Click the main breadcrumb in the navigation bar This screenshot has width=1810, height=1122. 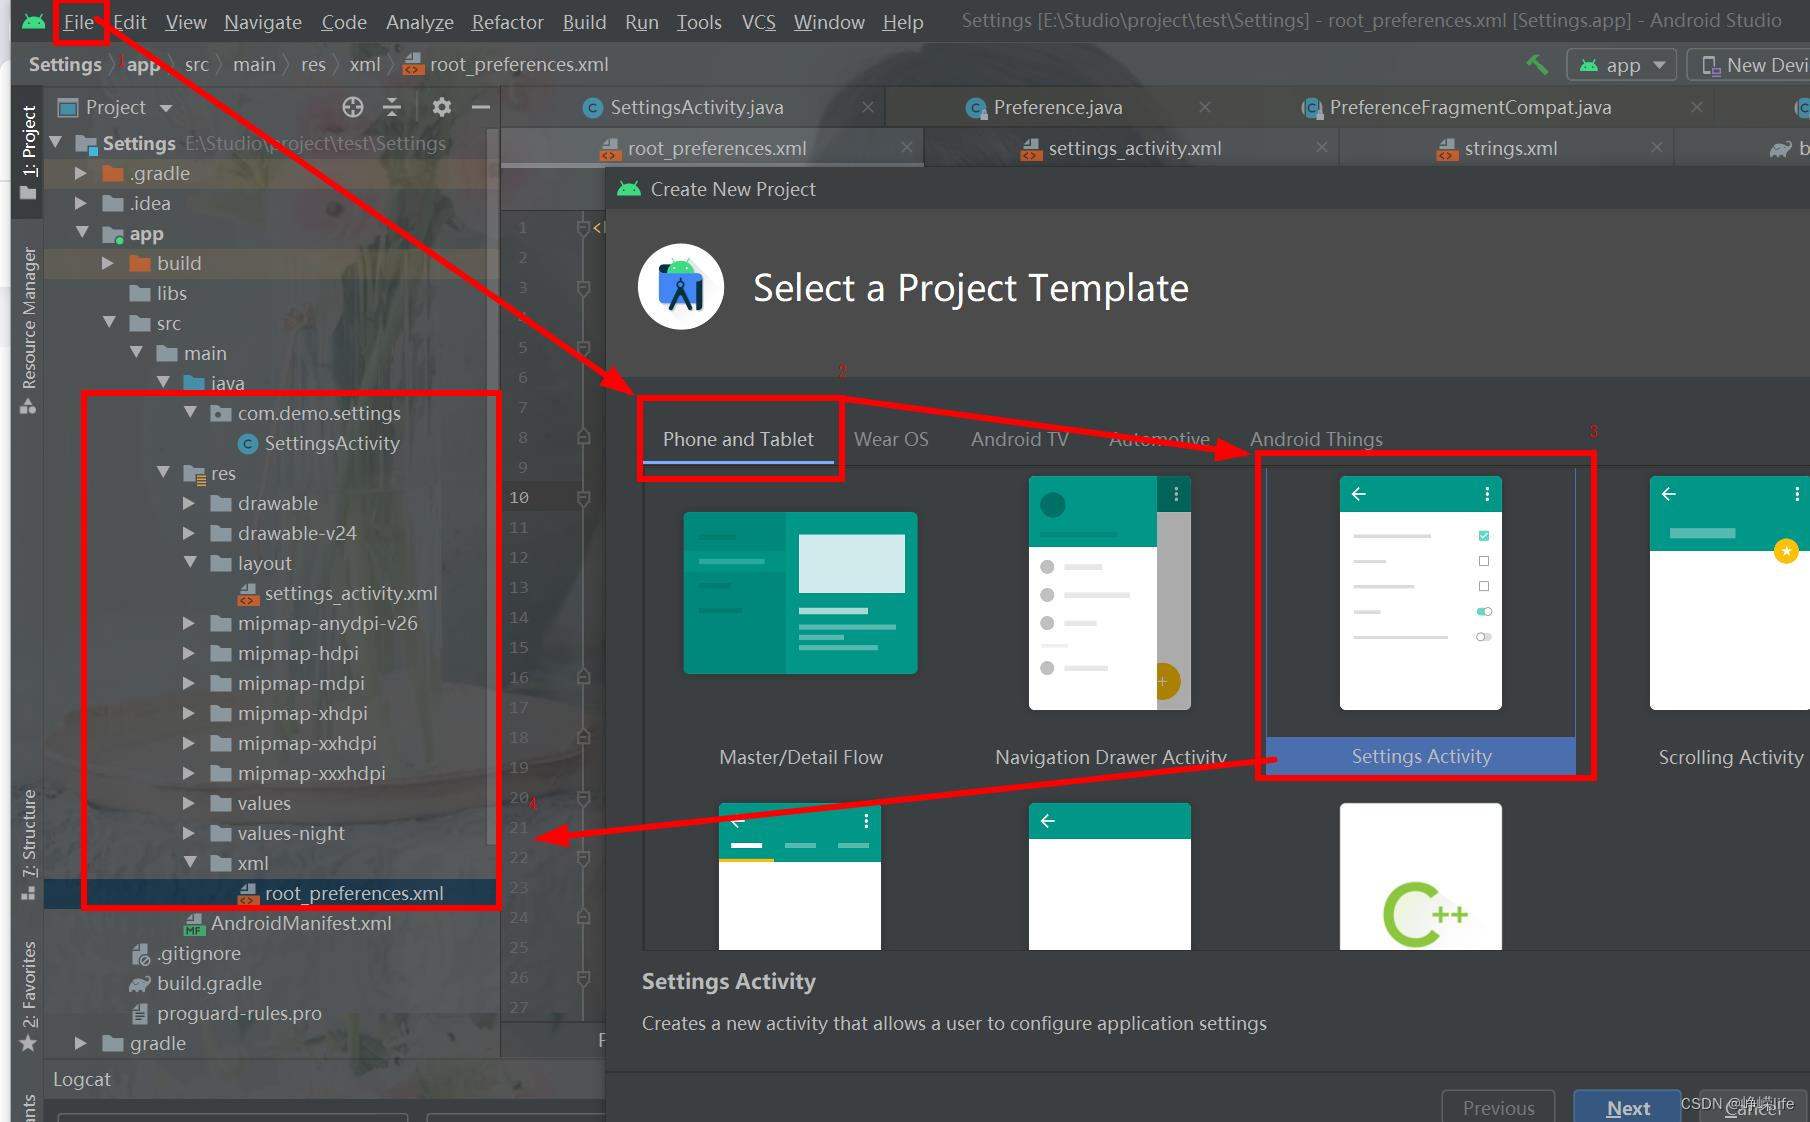click(x=254, y=64)
